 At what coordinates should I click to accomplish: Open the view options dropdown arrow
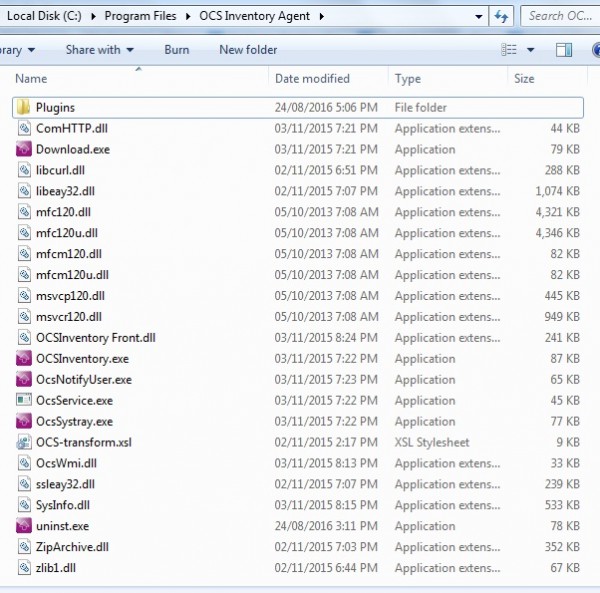click(x=531, y=50)
